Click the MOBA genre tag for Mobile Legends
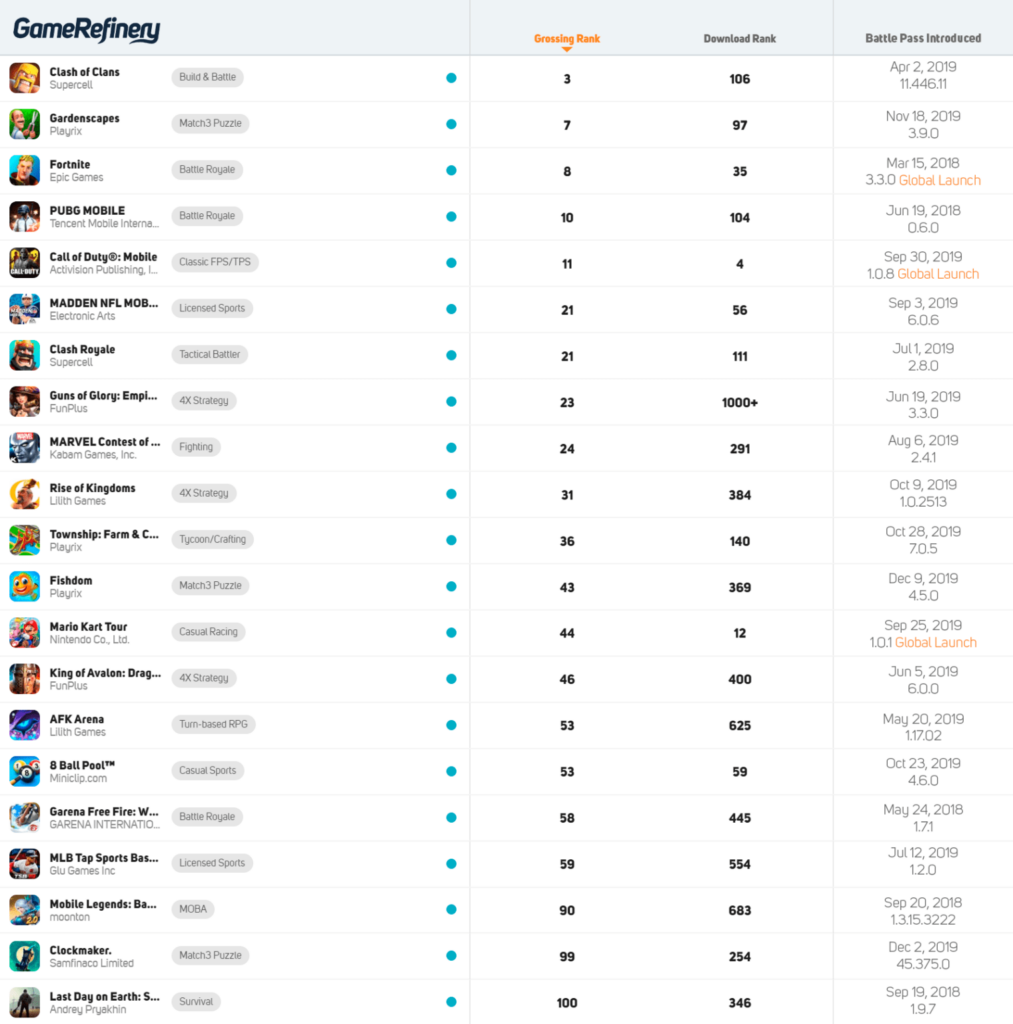Viewport: 1013px width, 1024px height. tap(193, 909)
